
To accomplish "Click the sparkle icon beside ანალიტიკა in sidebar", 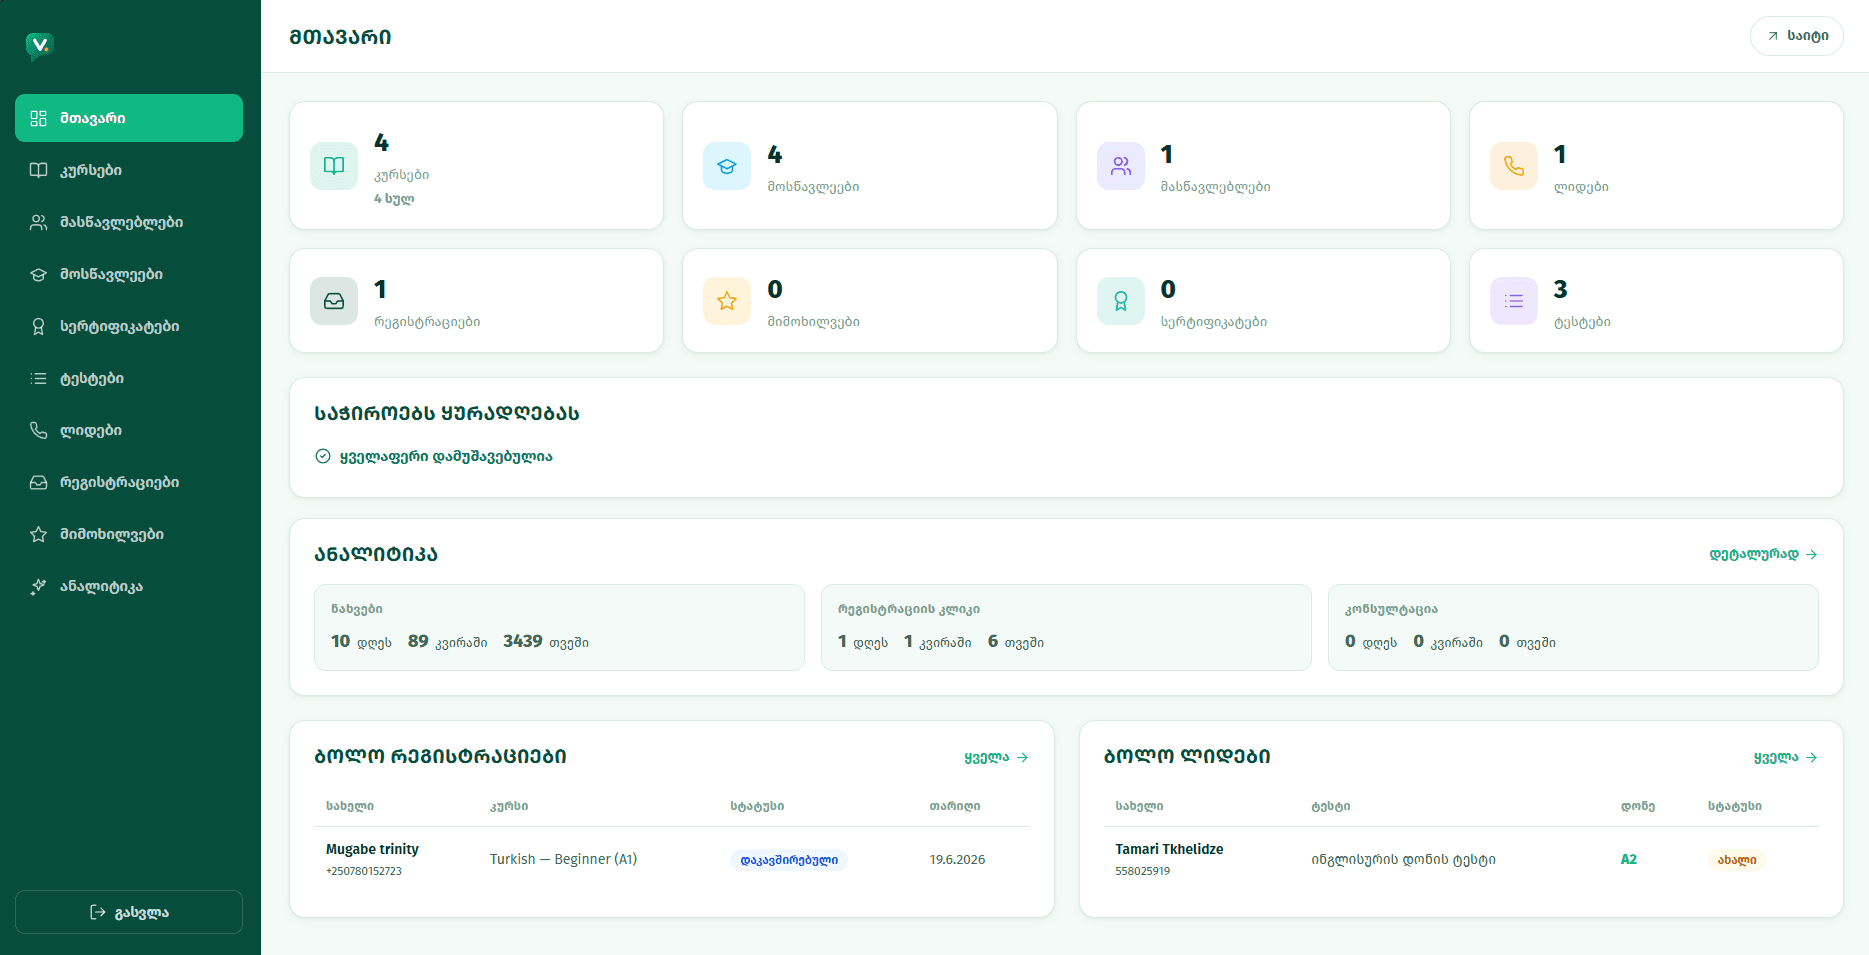I will 38,586.
